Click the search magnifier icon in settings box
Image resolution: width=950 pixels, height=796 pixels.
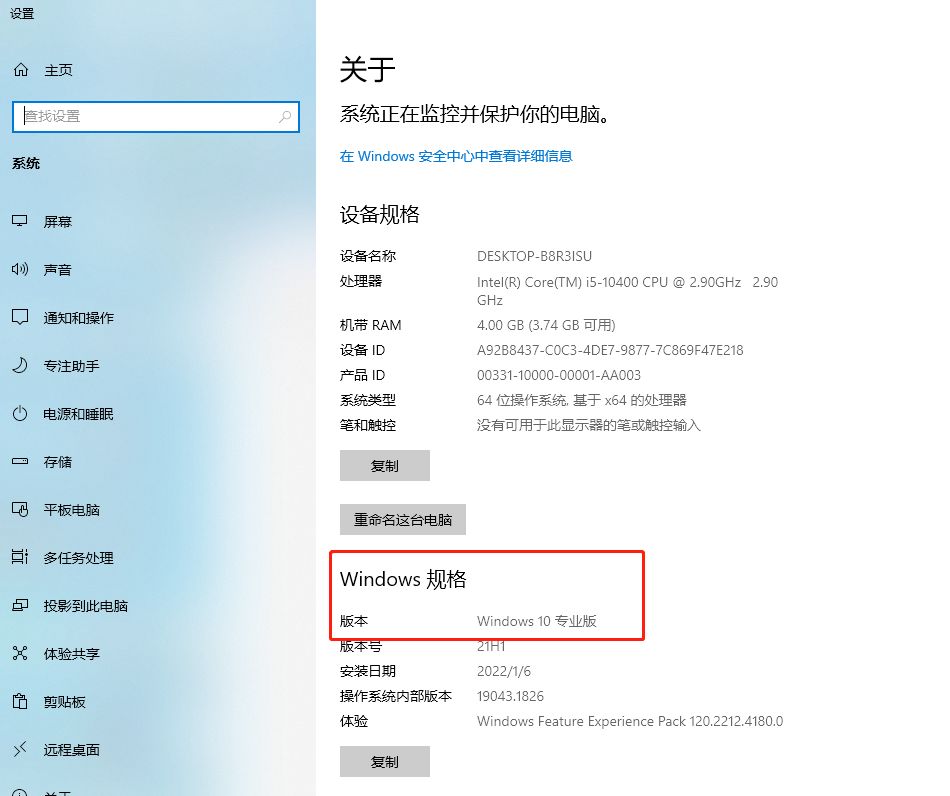285,116
